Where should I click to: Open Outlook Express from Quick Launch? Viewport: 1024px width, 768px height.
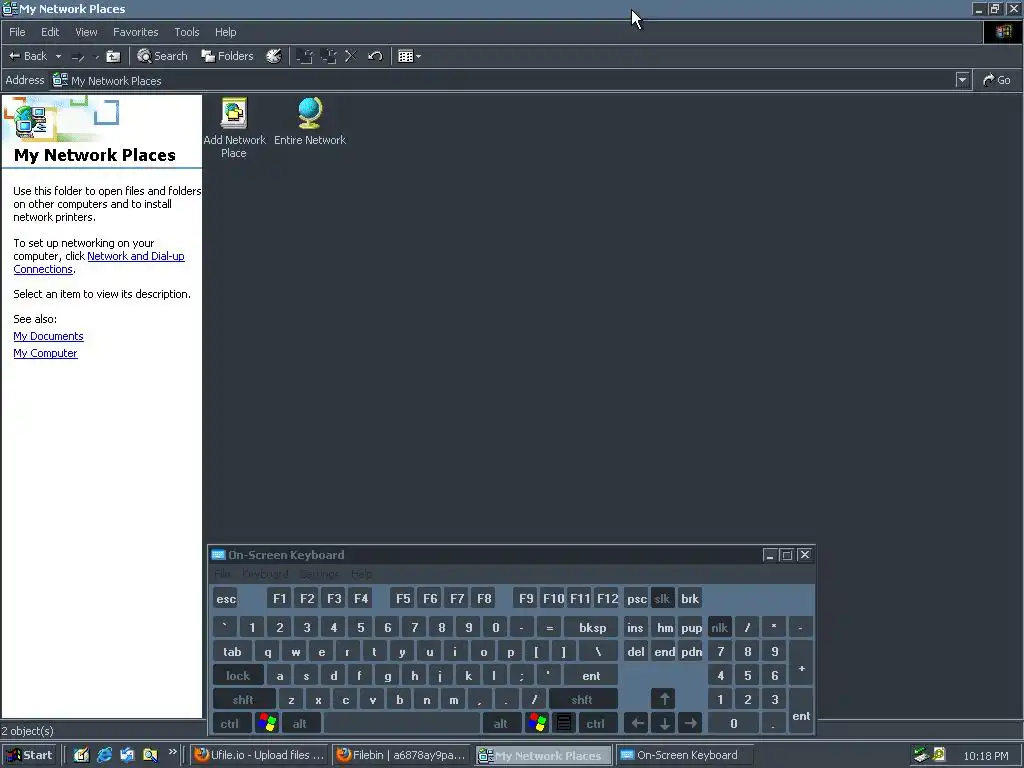coord(127,755)
